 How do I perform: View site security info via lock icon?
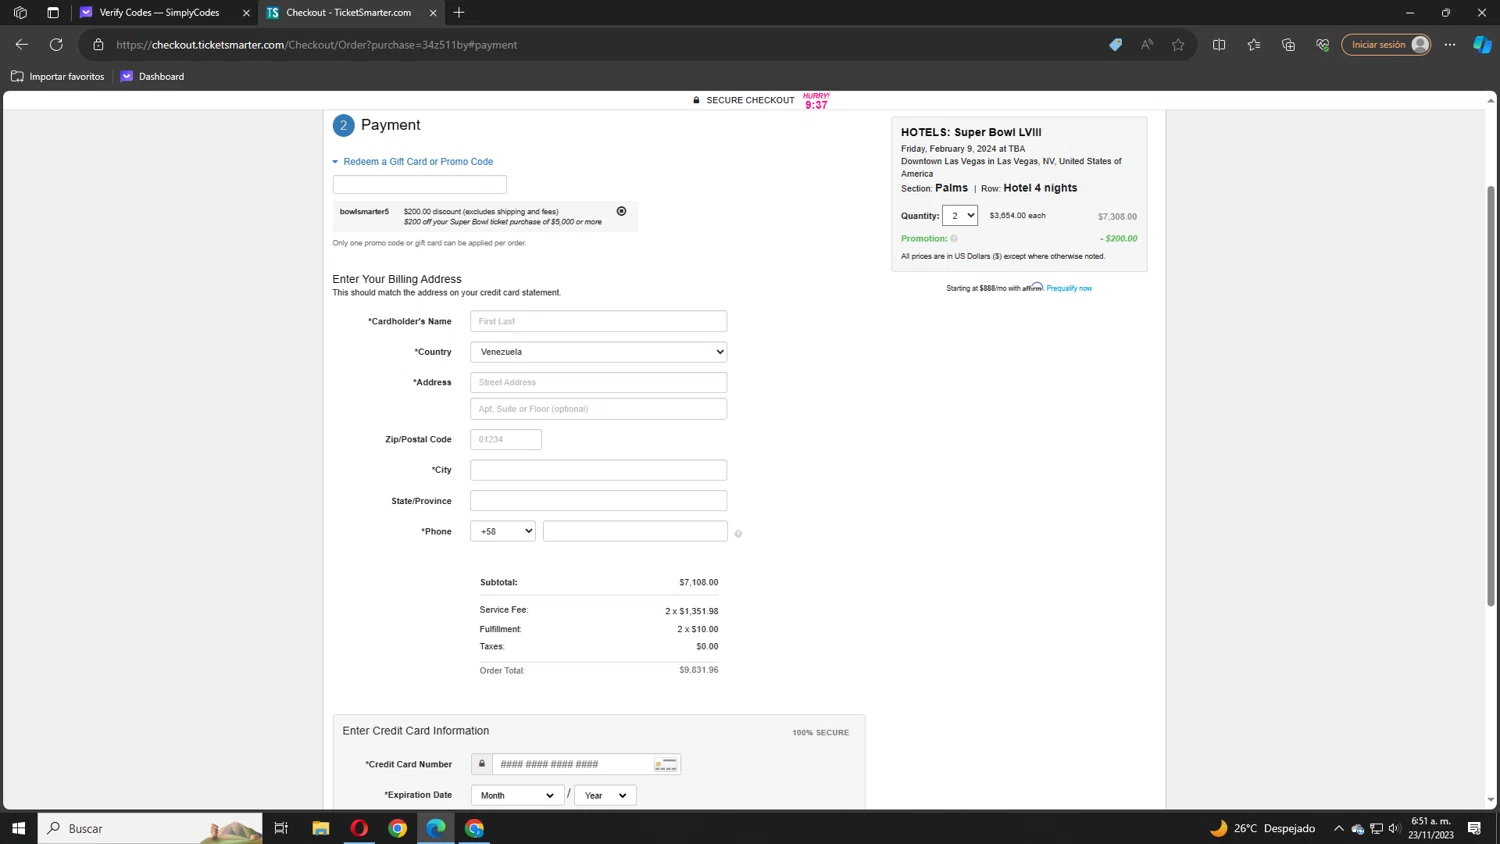[x=98, y=45]
